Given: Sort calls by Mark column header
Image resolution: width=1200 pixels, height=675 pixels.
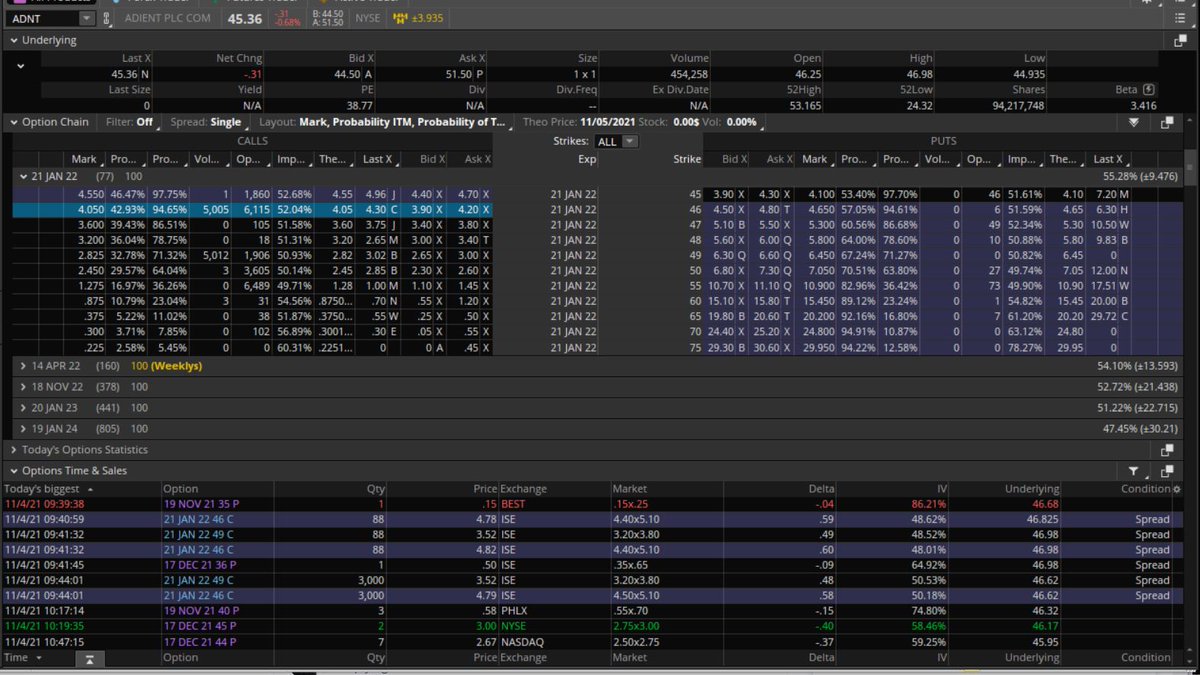Looking at the screenshot, I should tap(84, 159).
